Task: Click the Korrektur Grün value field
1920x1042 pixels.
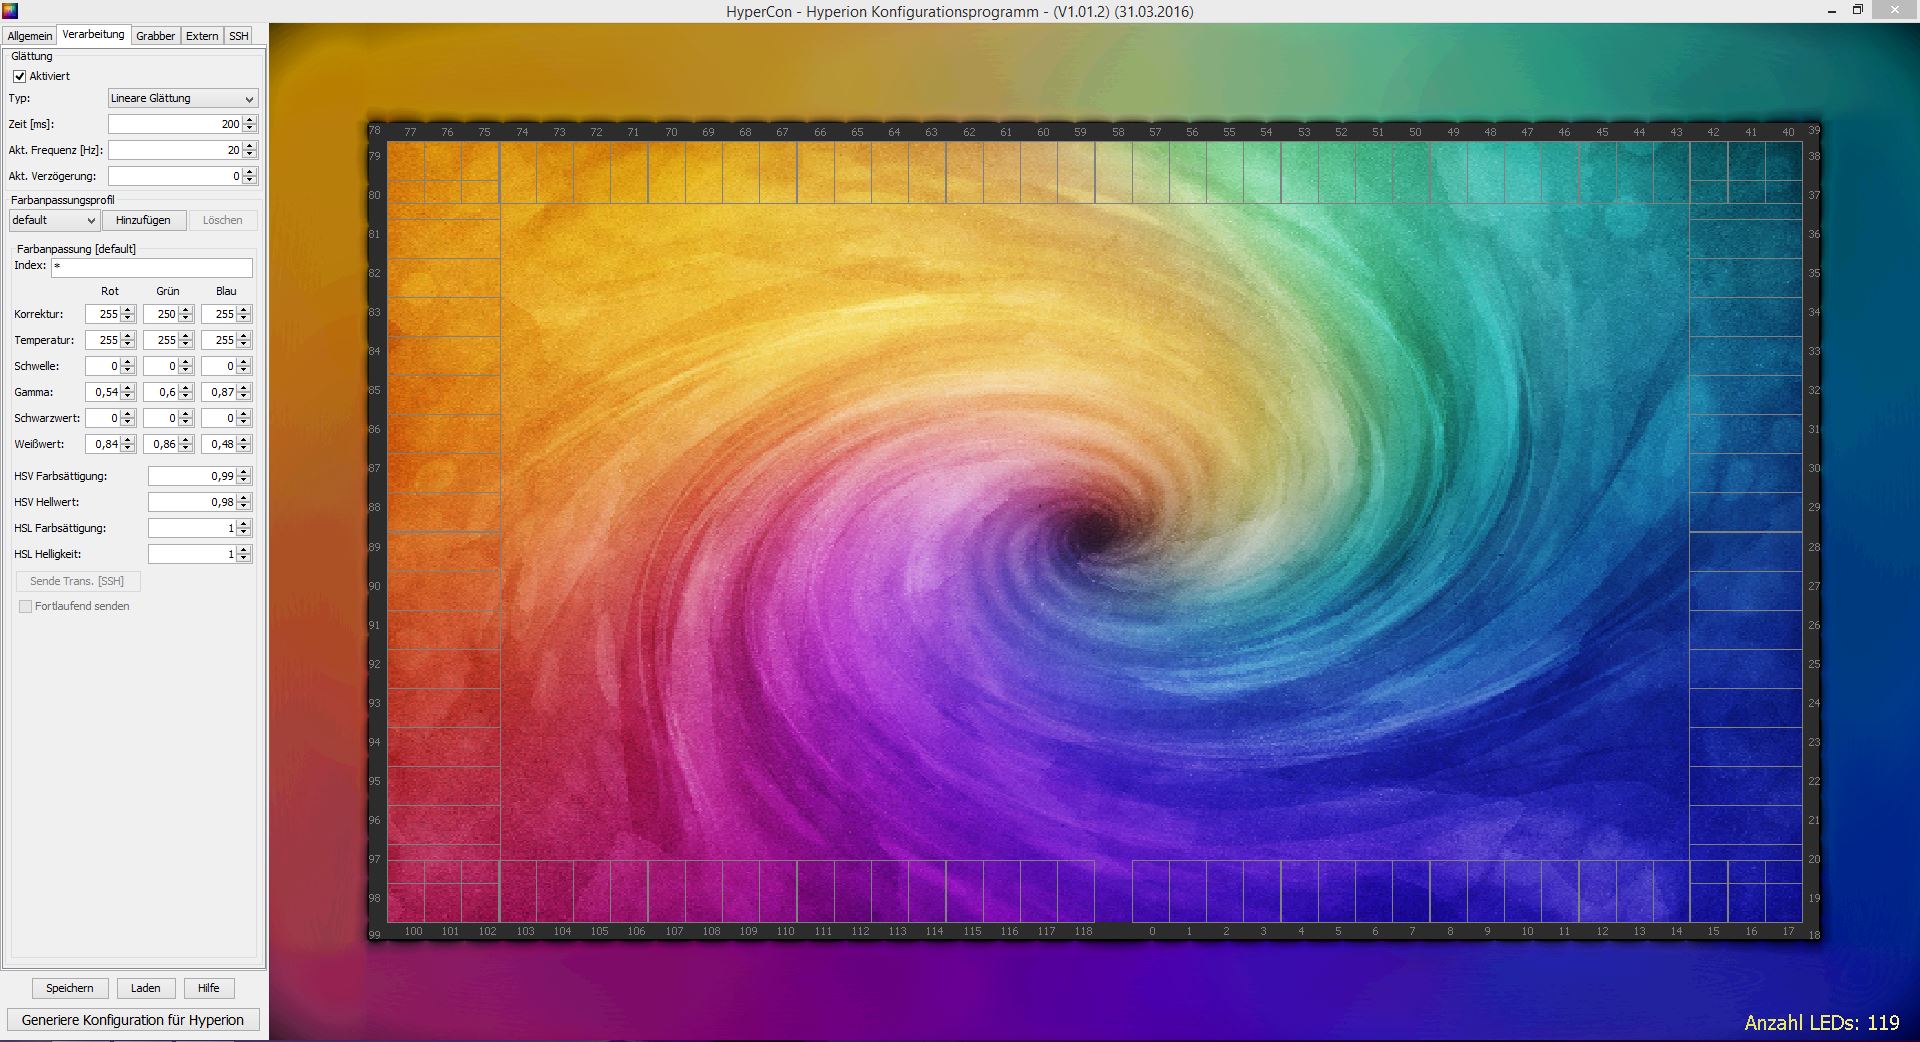Action: [x=161, y=314]
